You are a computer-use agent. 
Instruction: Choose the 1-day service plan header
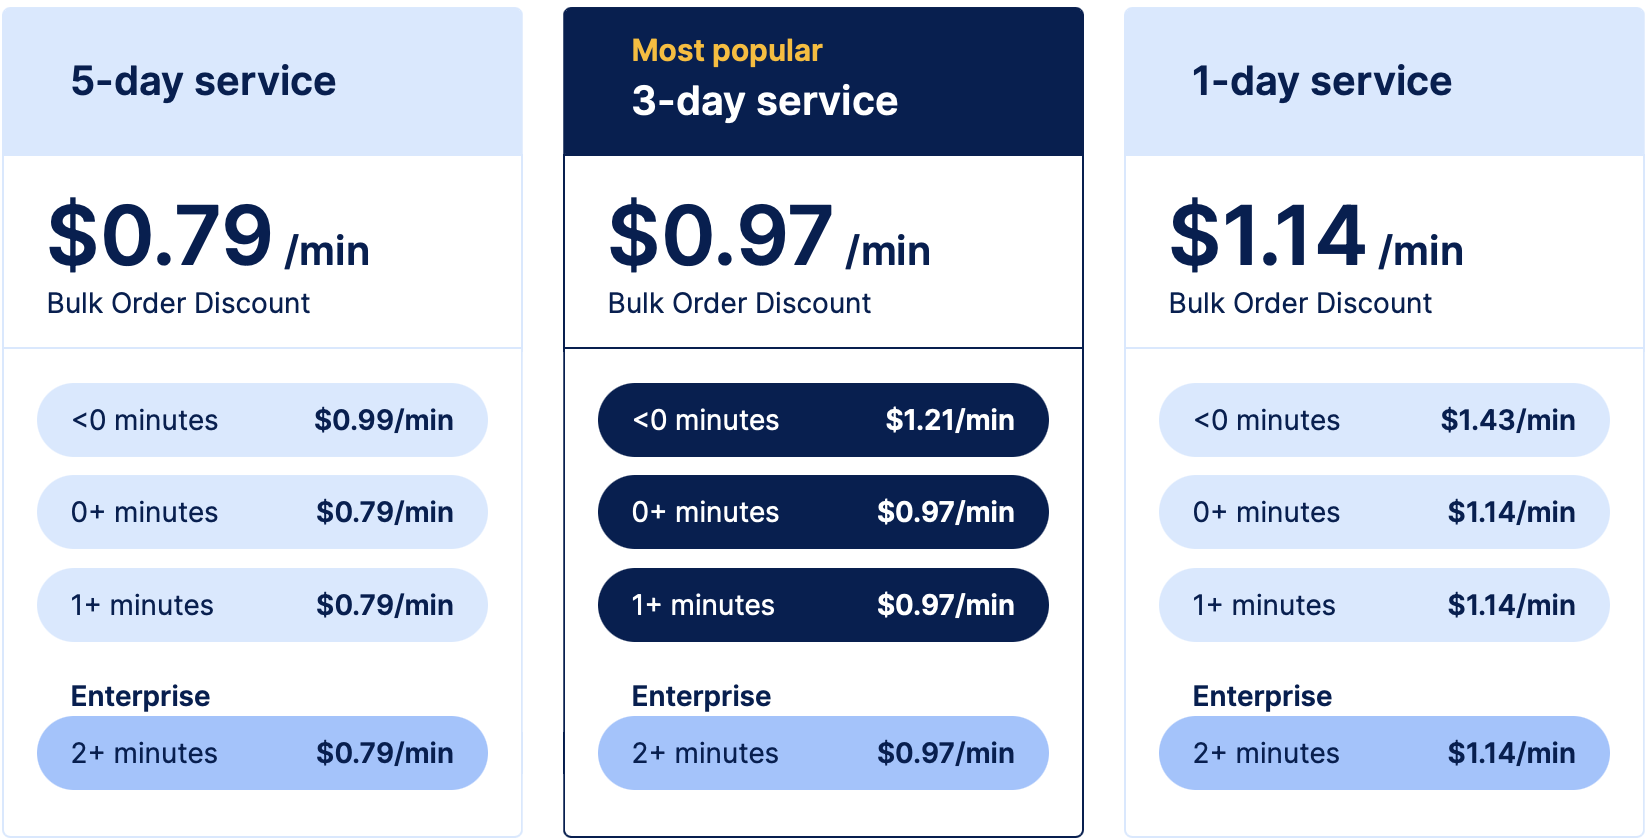tap(1321, 82)
